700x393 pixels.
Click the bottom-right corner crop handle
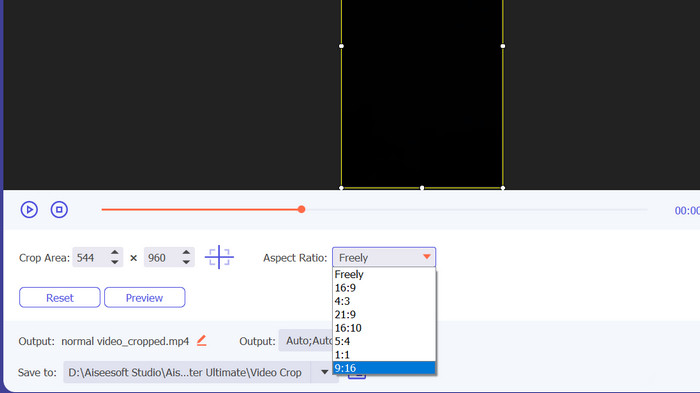point(503,188)
